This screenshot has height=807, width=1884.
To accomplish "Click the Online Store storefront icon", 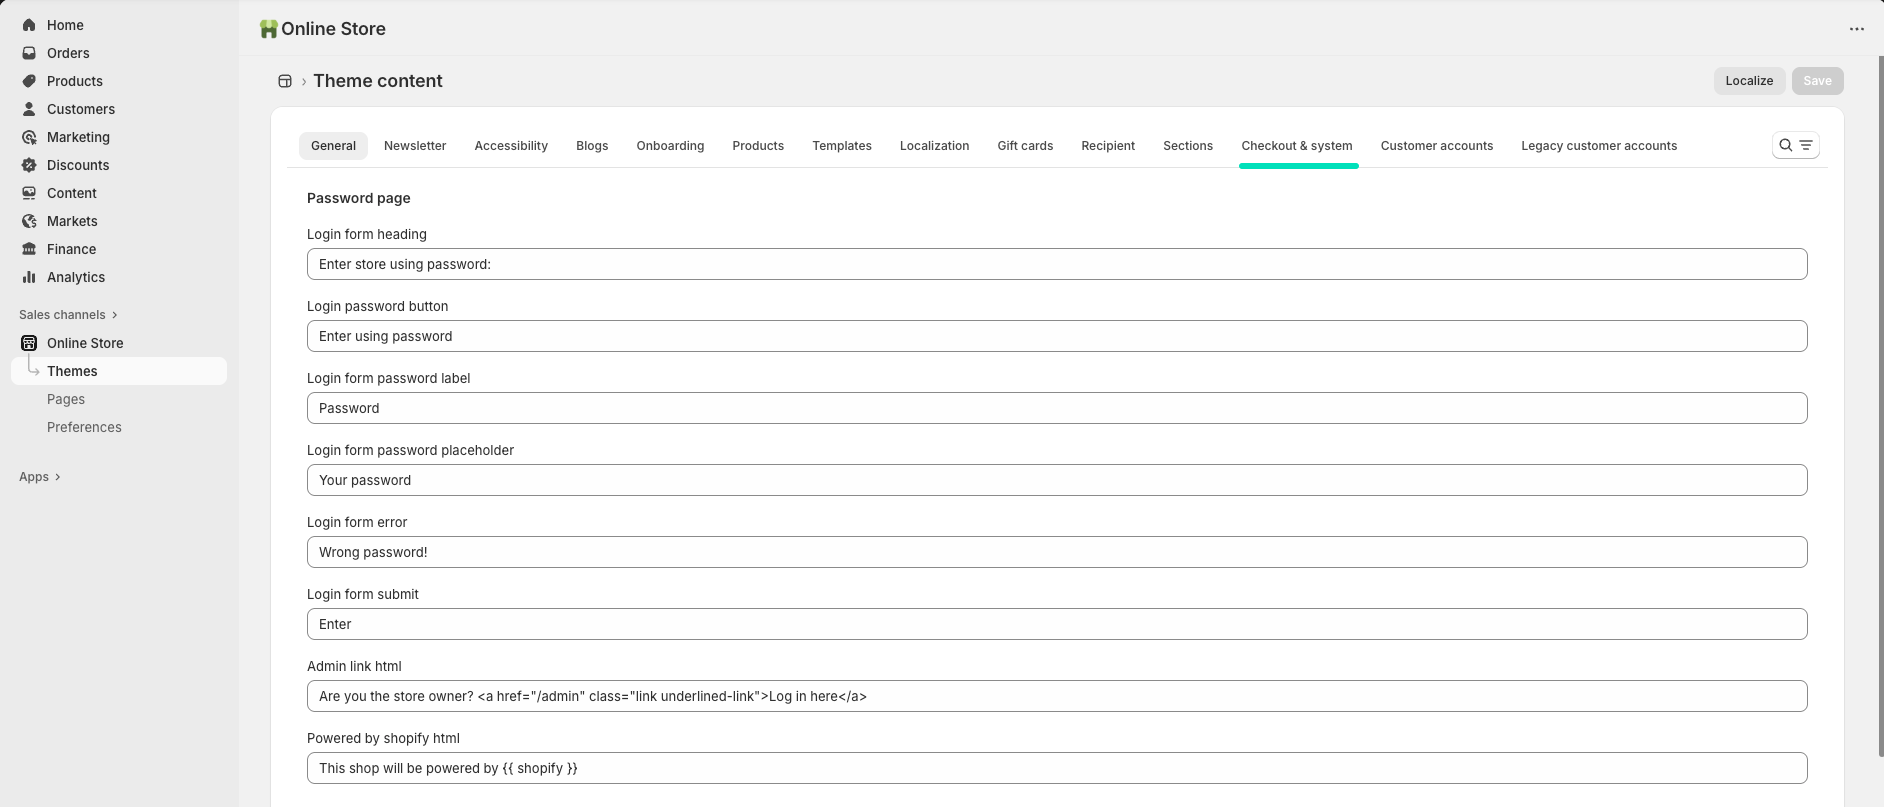I will [29, 343].
